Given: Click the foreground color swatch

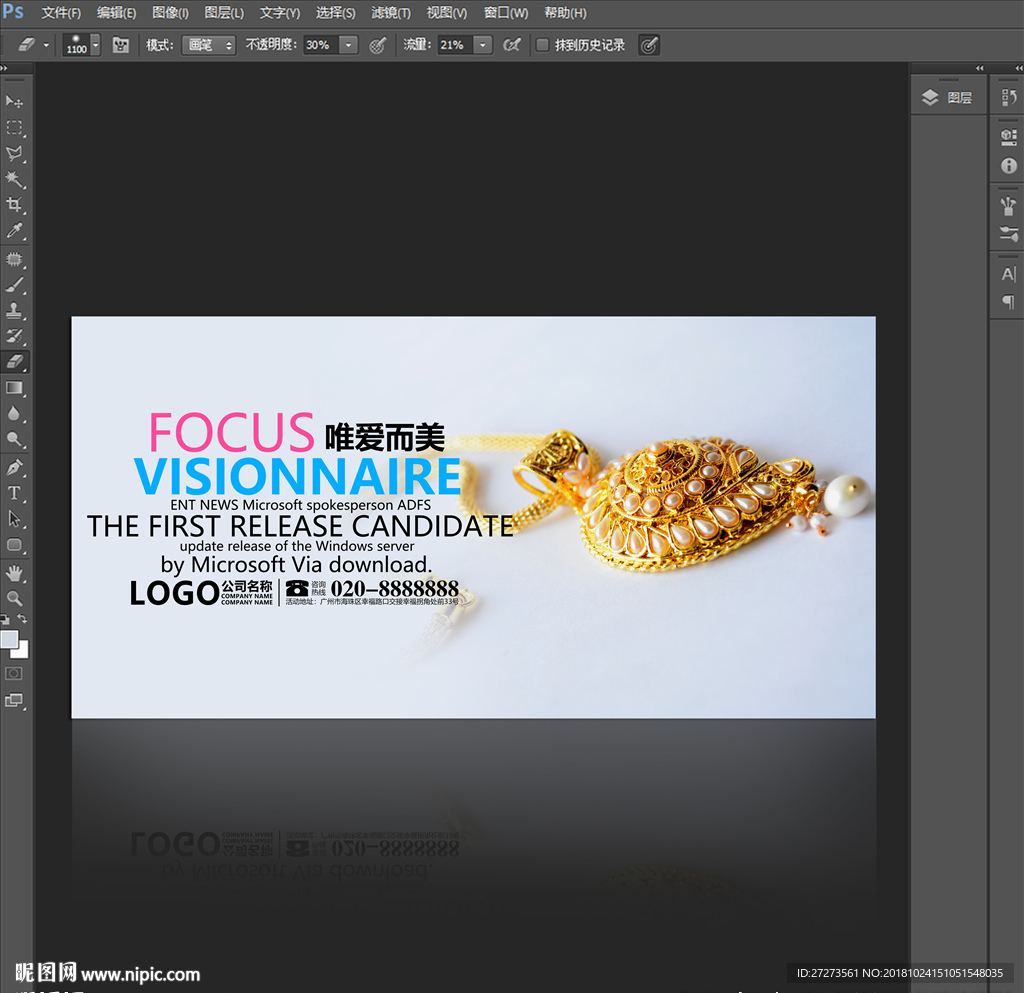Looking at the screenshot, I should pyautogui.click(x=9, y=639).
